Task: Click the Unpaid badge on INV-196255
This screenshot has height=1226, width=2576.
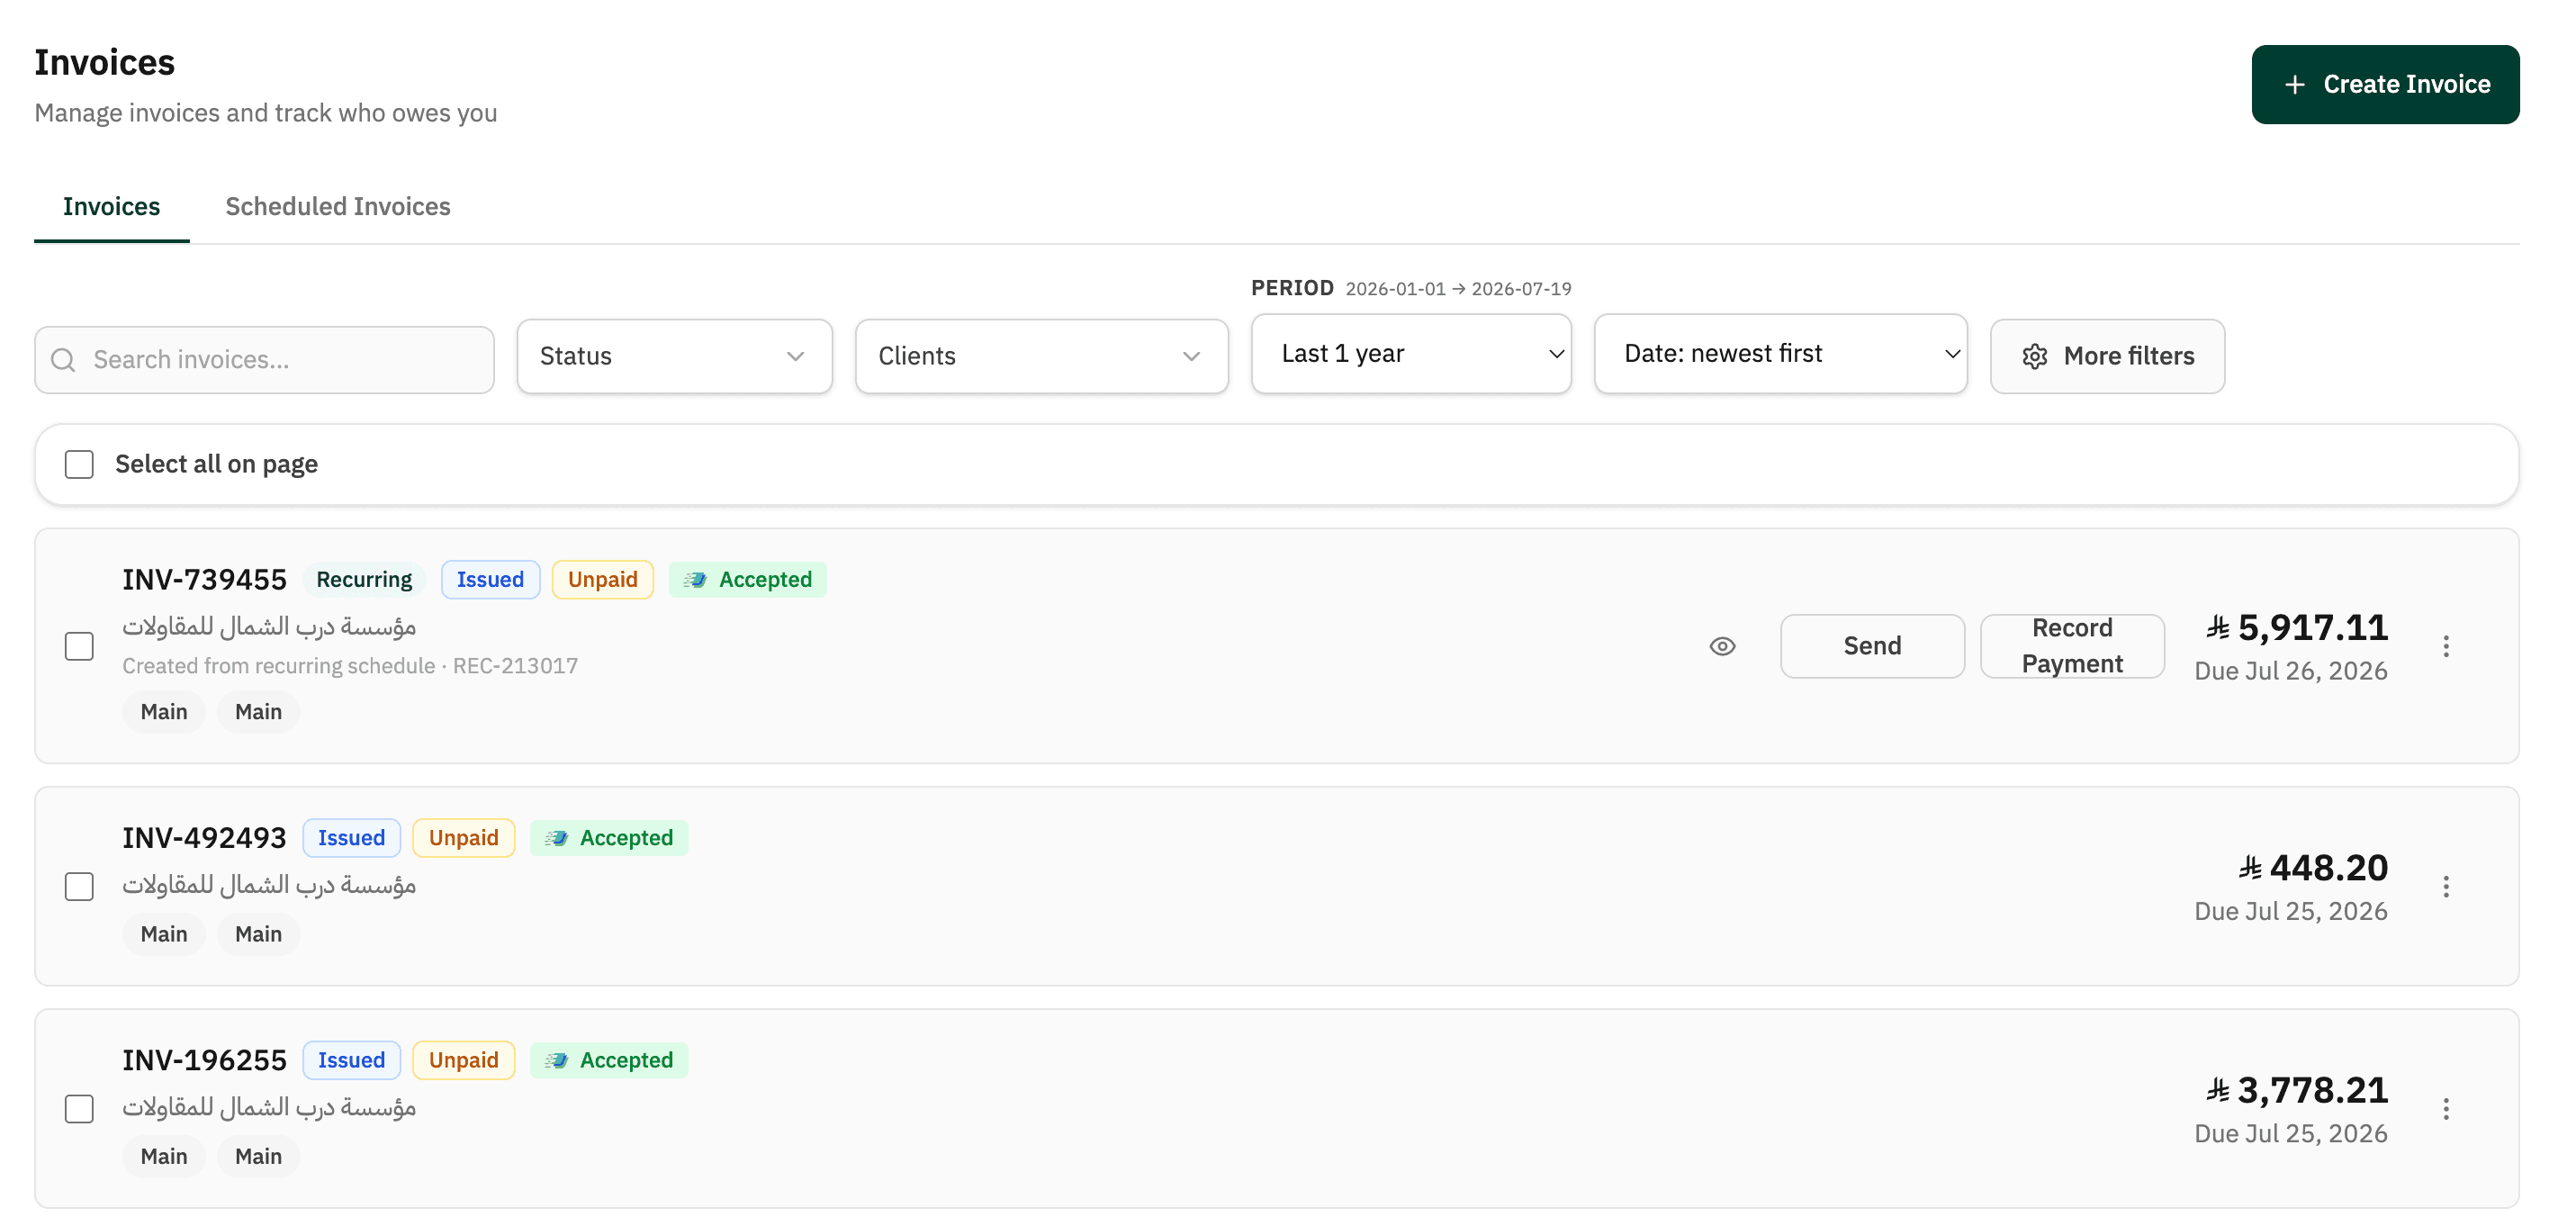Action: pyautogui.click(x=463, y=1060)
